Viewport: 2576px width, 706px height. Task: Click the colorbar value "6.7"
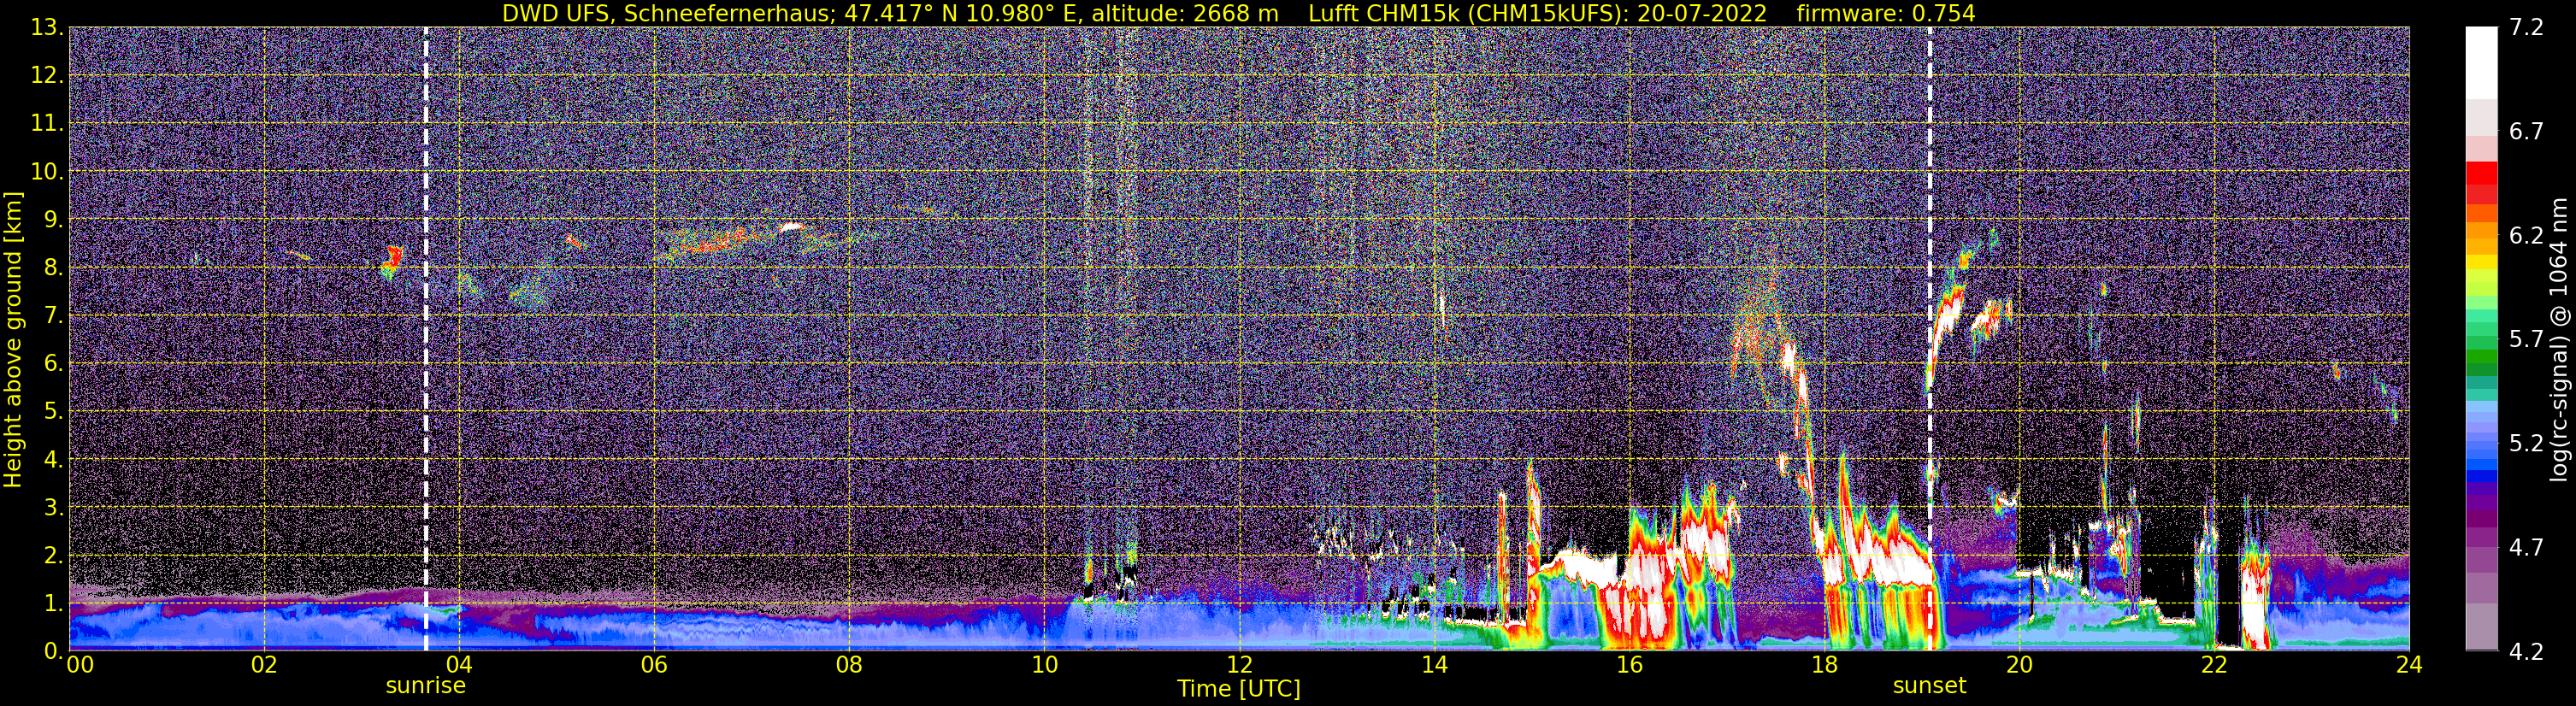(2526, 131)
